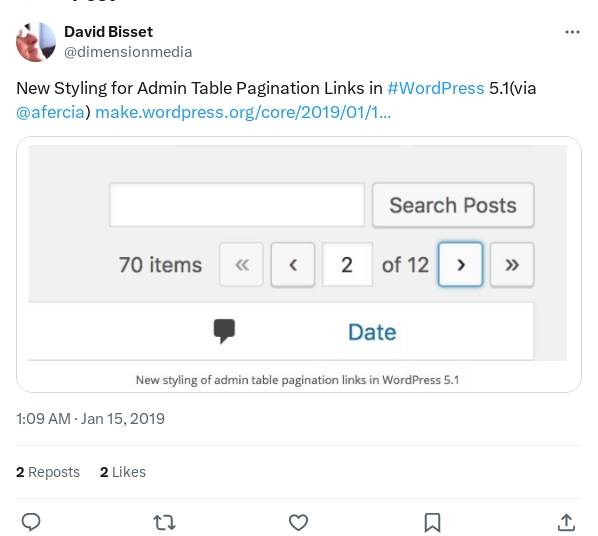Screen dimensions: 598x536
Task: Click the empty search input field
Action: coord(237,205)
